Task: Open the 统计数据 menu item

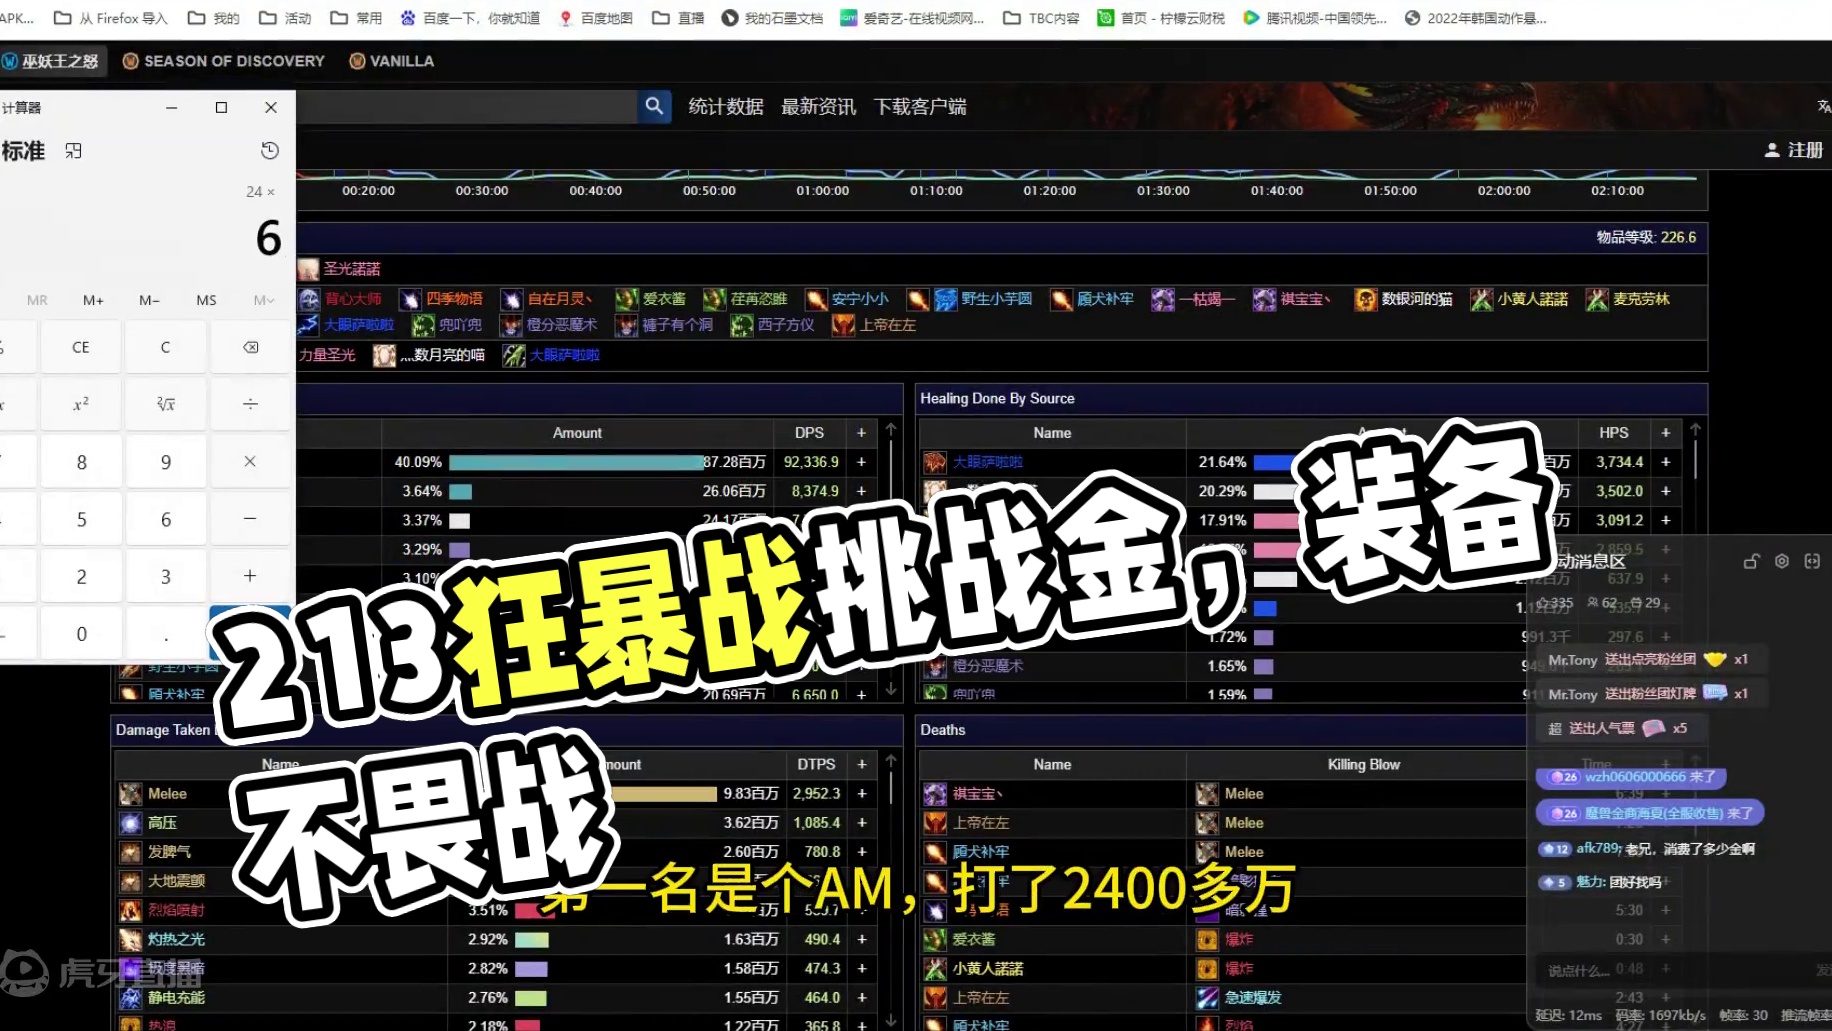Action: click(x=725, y=106)
